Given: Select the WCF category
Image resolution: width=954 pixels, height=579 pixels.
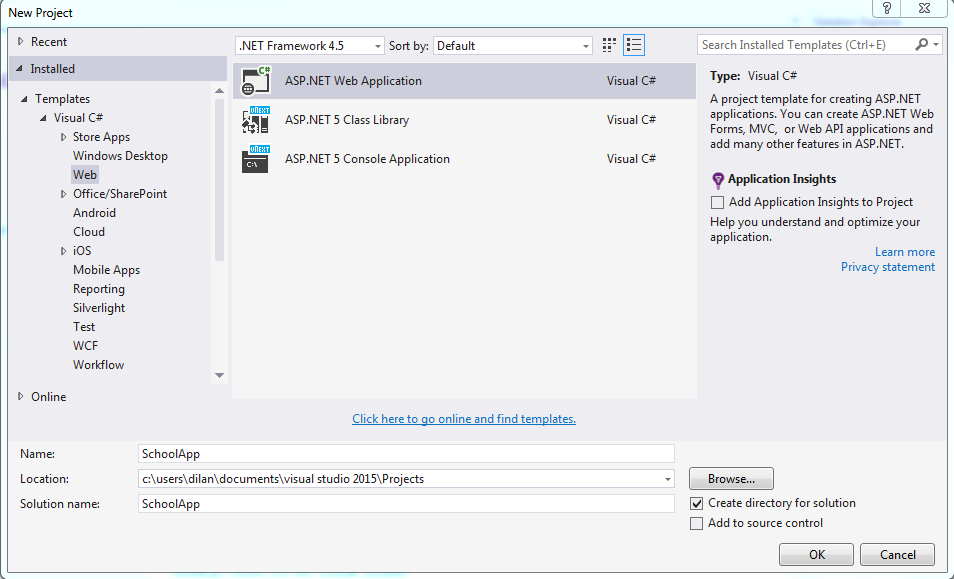Looking at the screenshot, I should 85,345.
